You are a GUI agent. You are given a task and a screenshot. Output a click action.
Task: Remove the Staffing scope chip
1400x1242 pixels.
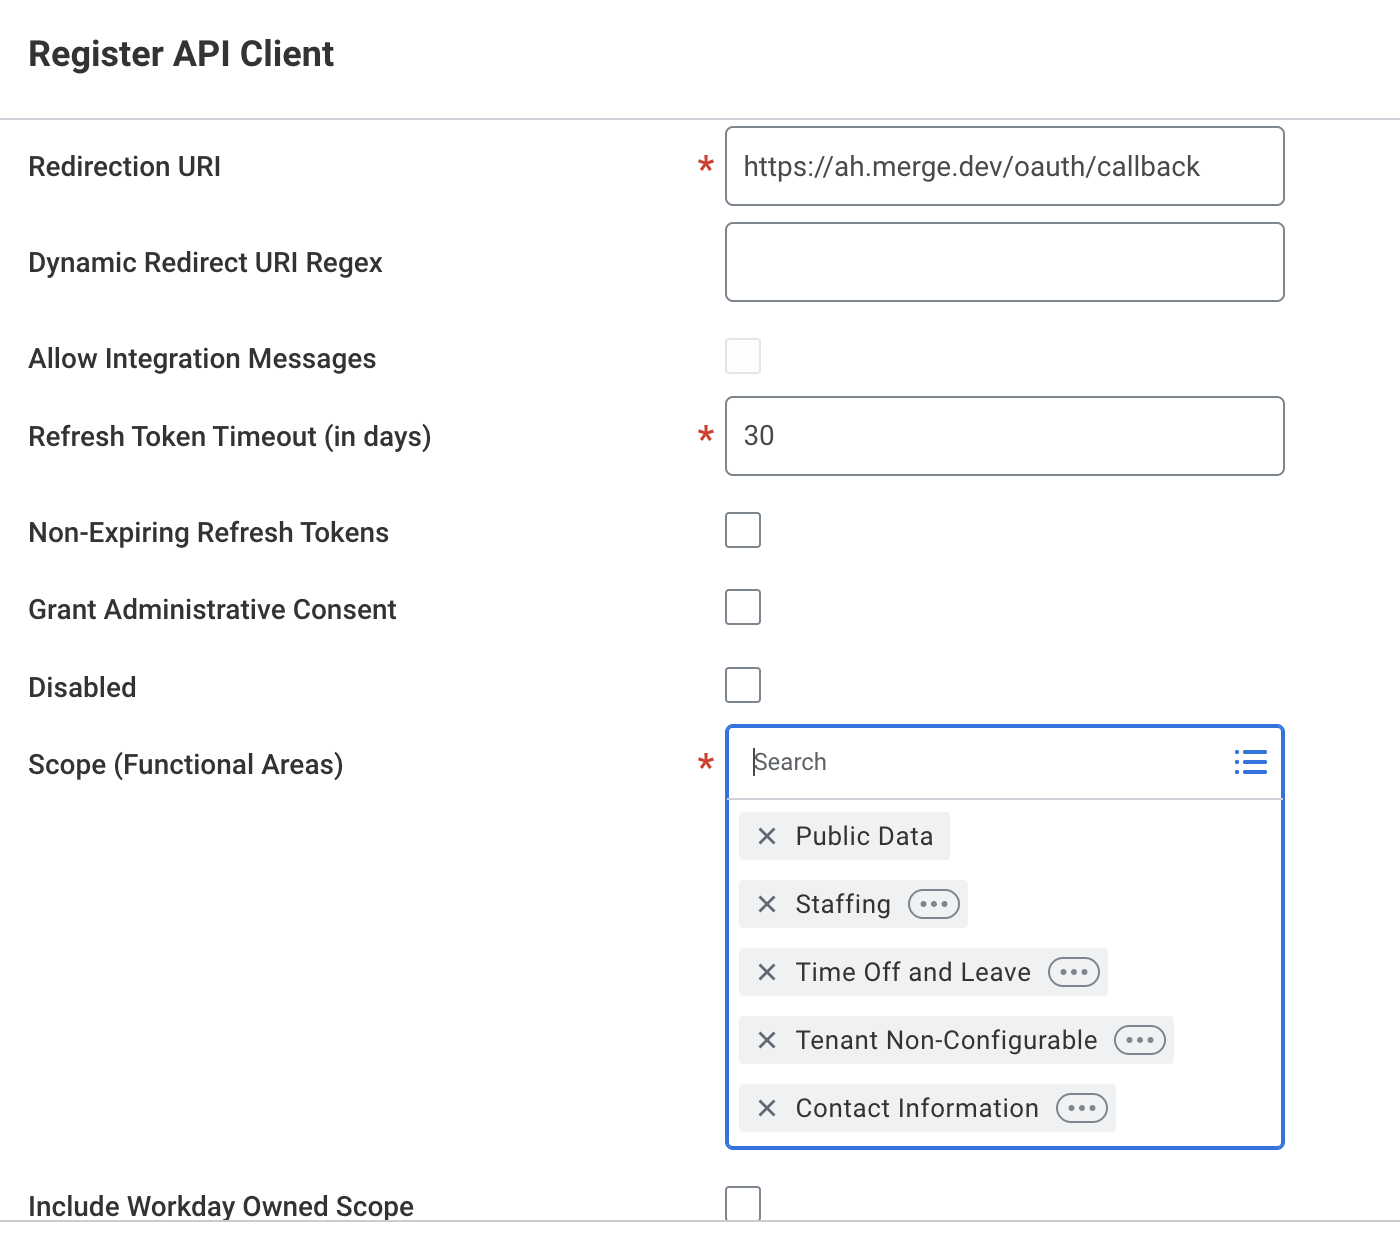click(x=767, y=904)
